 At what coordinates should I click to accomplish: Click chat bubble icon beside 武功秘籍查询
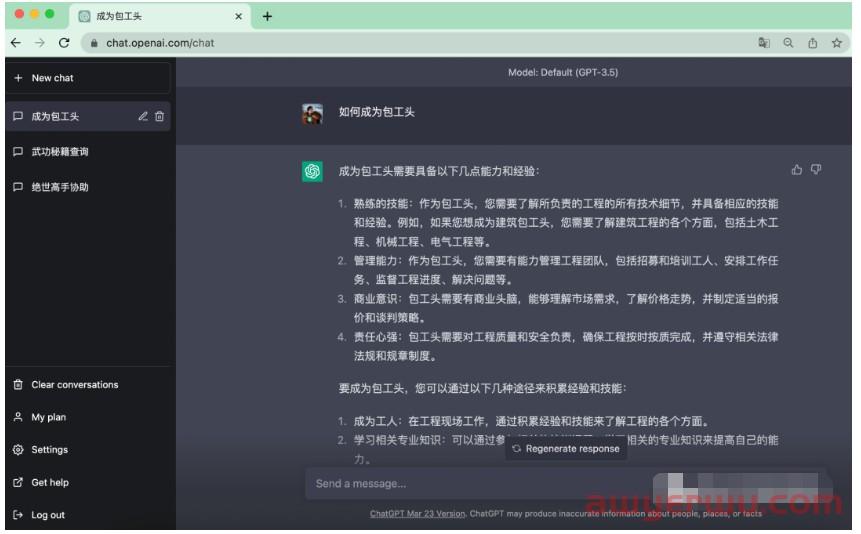click(x=18, y=152)
